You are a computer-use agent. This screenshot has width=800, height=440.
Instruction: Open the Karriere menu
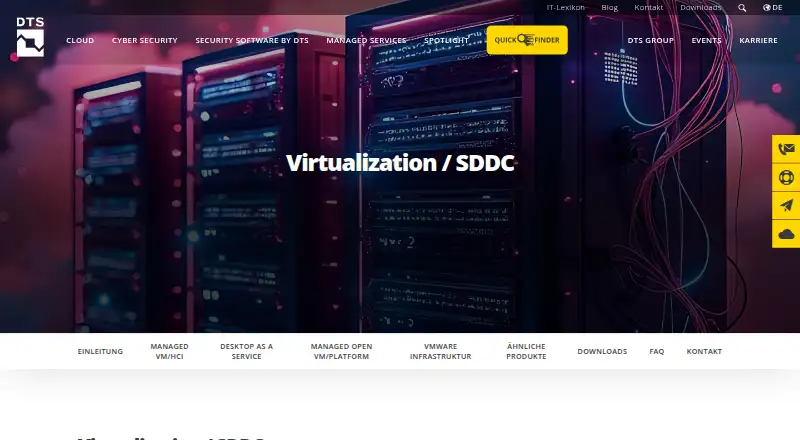[x=759, y=40]
